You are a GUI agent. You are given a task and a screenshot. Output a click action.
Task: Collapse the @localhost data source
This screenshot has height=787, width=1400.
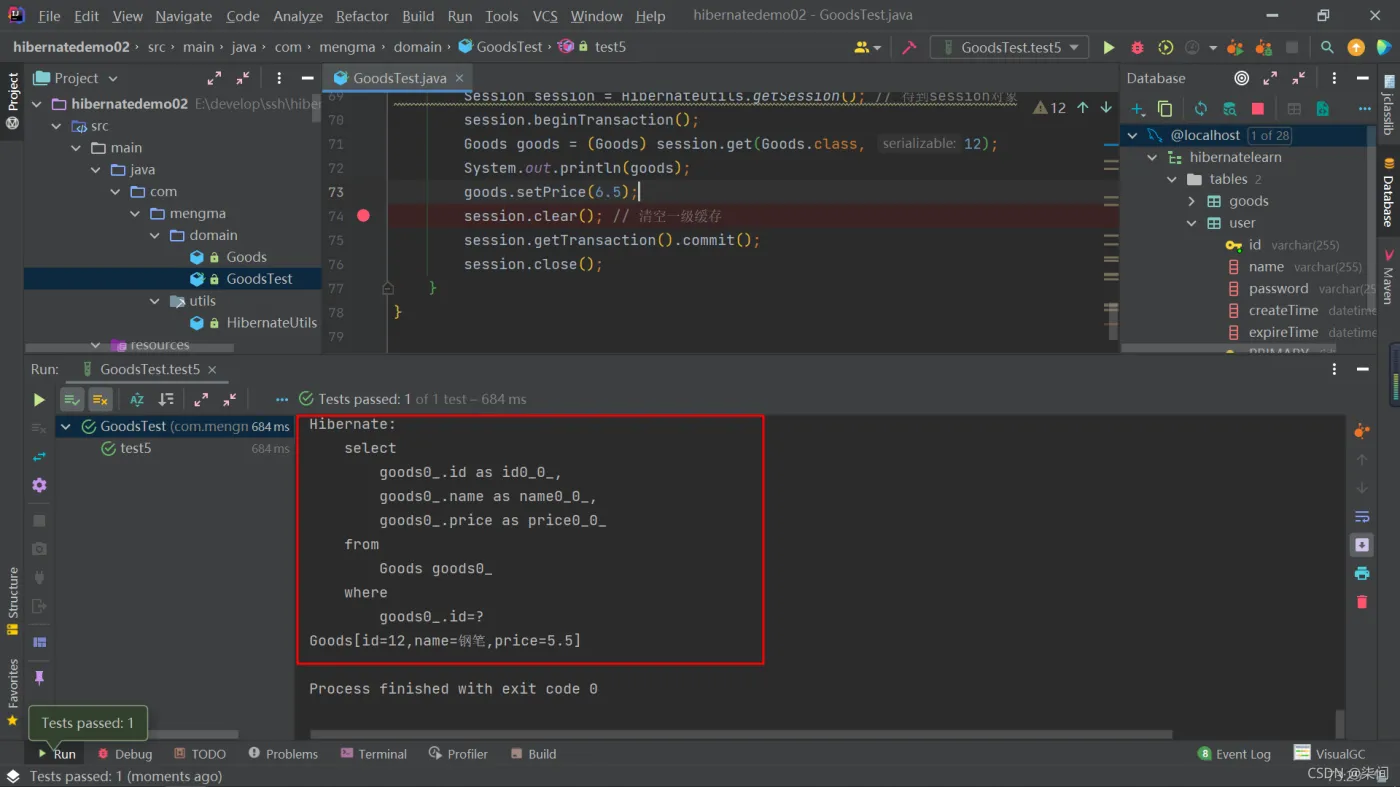click(1132, 135)
